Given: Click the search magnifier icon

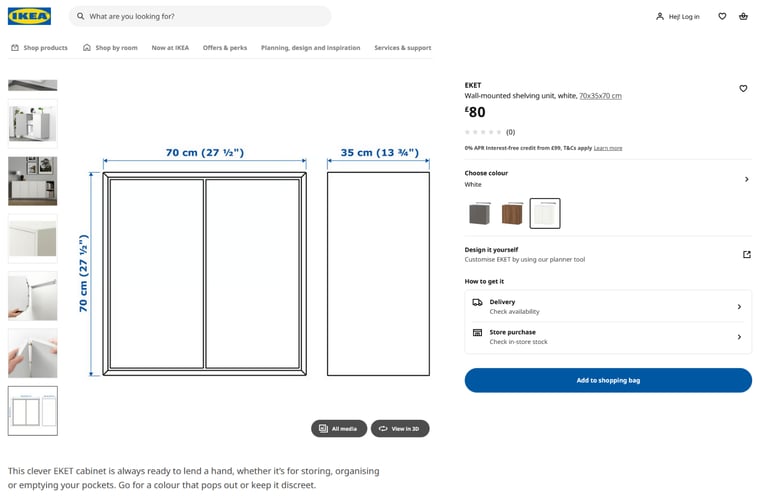Looking at the screenshot, I should [x=81, y=16].
